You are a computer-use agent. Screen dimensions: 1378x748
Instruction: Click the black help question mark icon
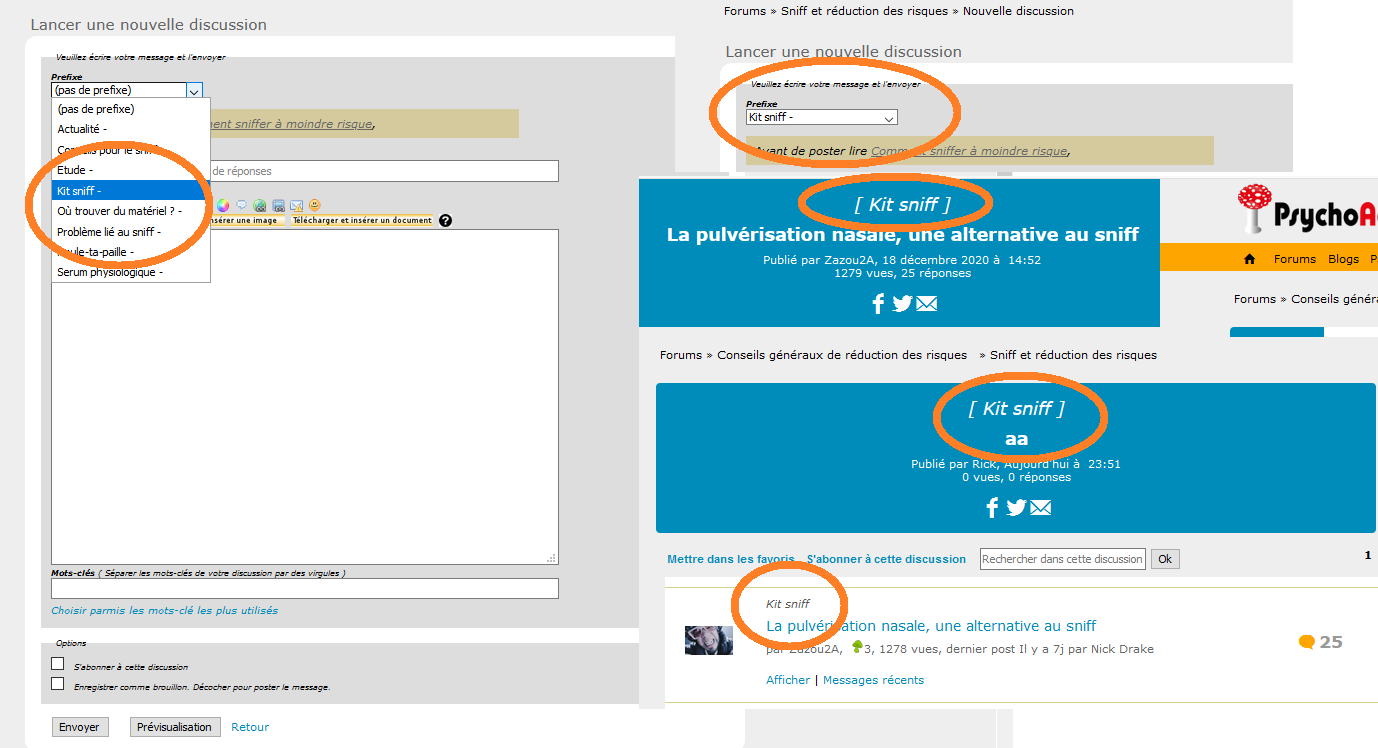coord(445,220)
